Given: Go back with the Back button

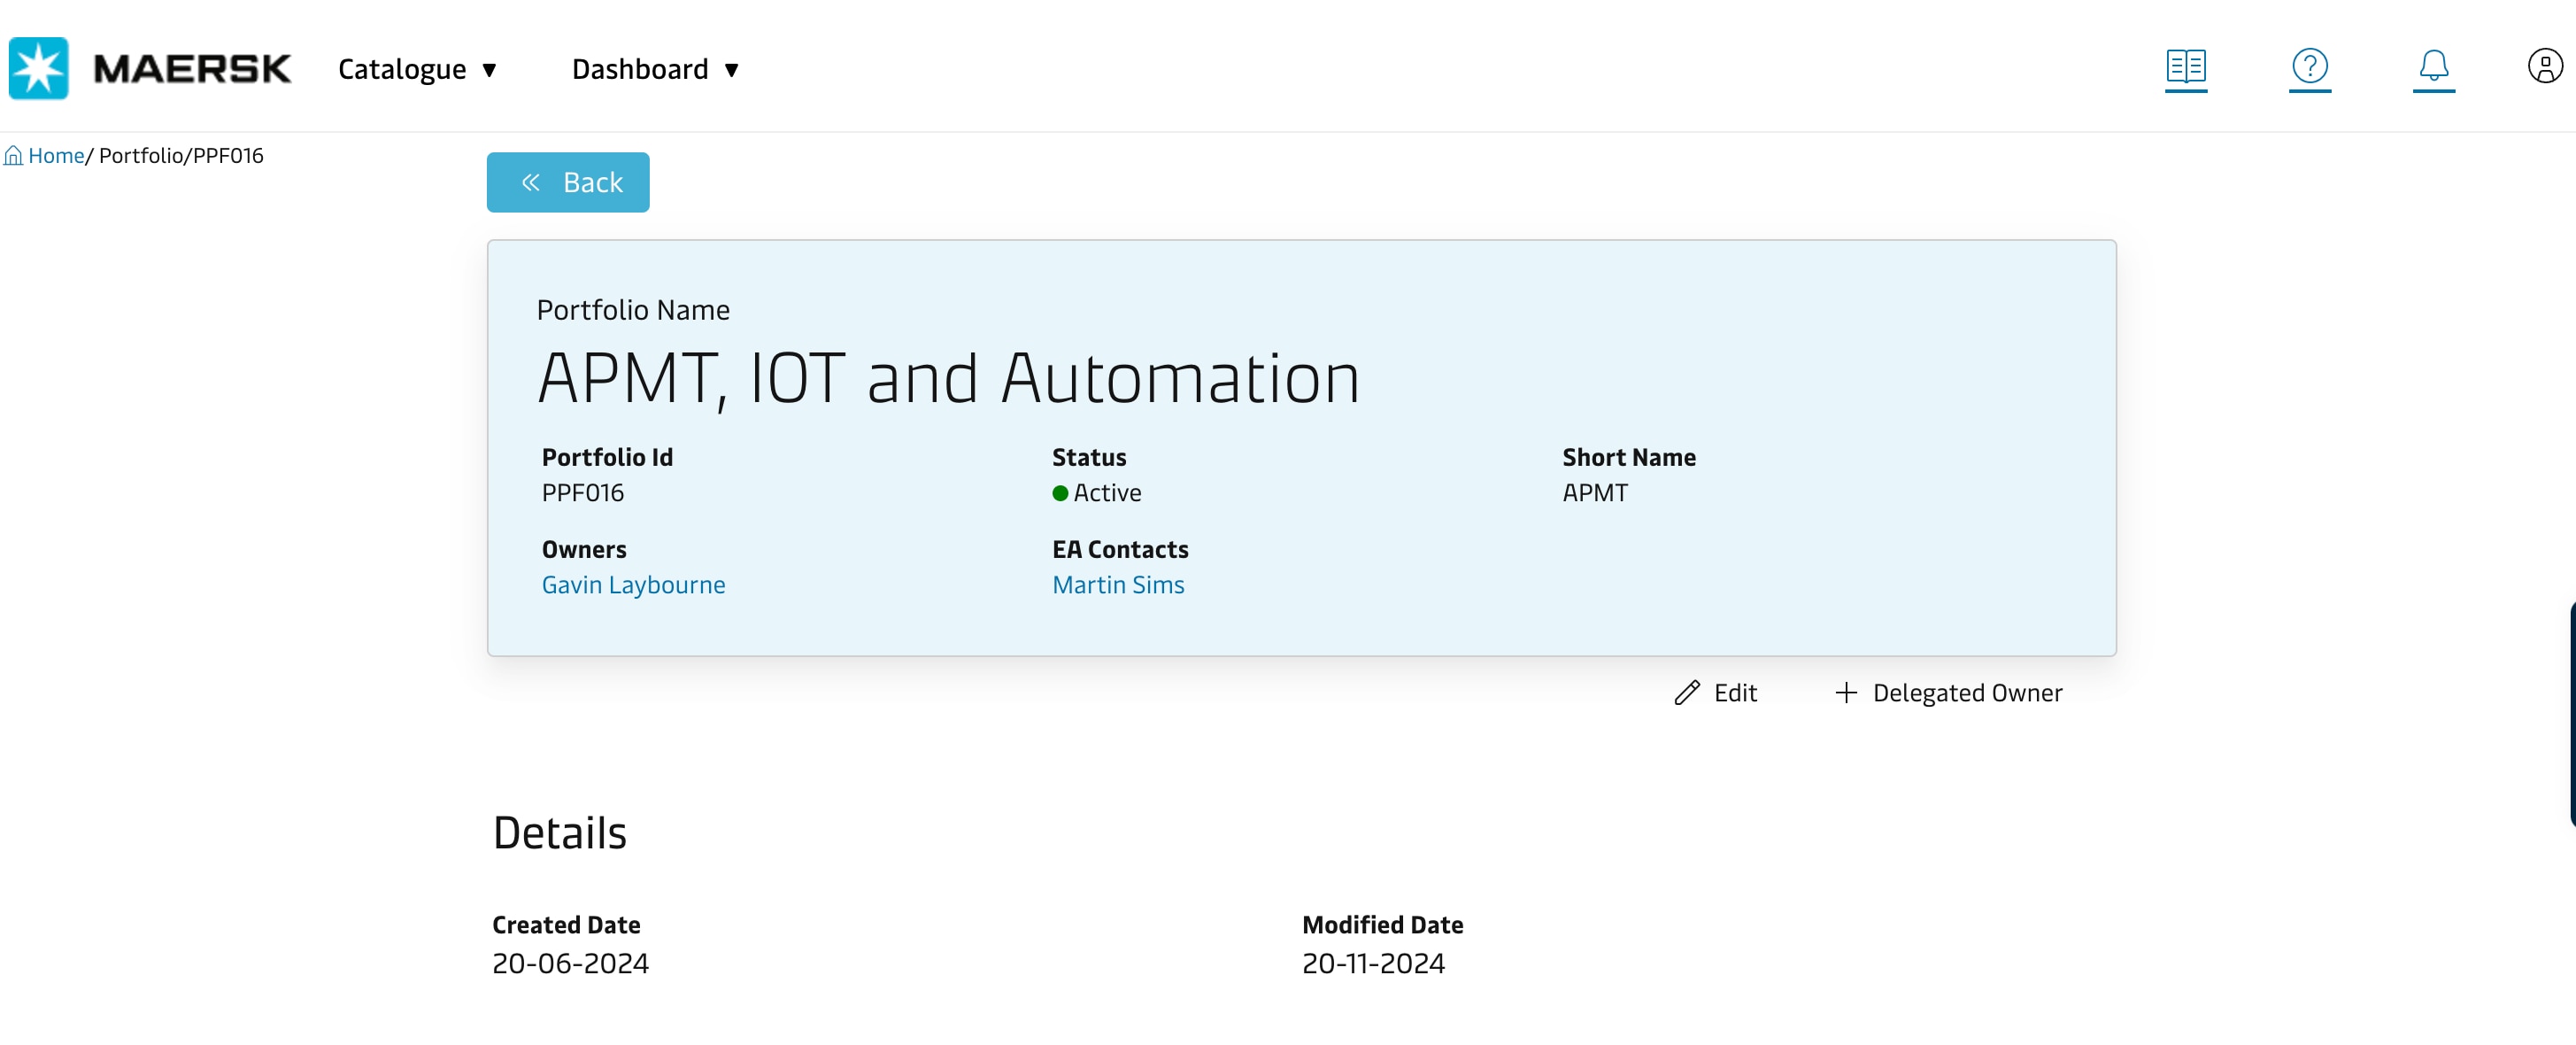Looking at the screenshot, I should (568, 182).
